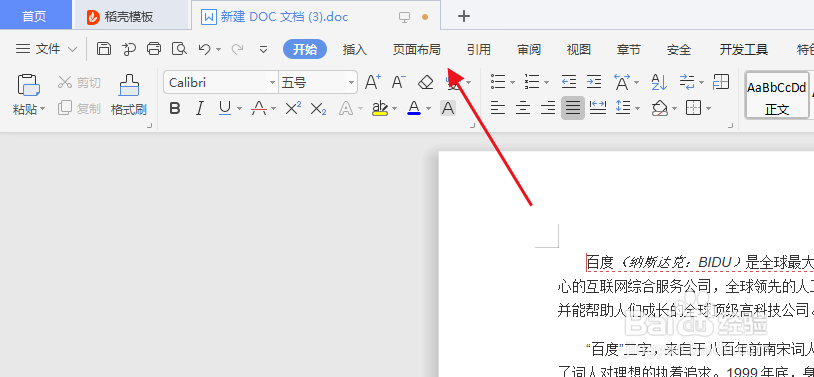Switch to the 页面布局 ribbon tab
Viewport: 814px width, 377px height.
pos(416,50)
